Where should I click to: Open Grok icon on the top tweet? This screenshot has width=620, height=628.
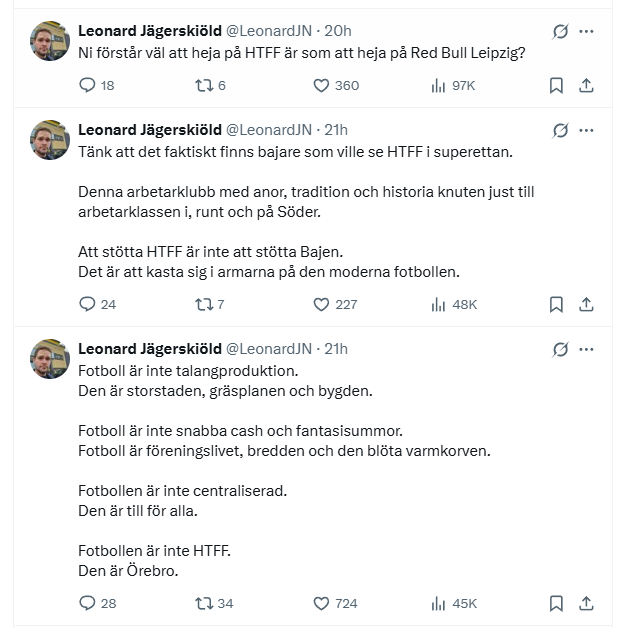tap(560, 32)
